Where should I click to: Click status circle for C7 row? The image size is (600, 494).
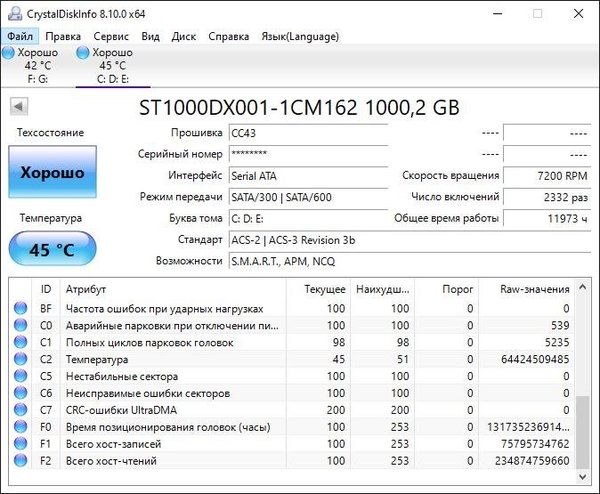[20, 409]
